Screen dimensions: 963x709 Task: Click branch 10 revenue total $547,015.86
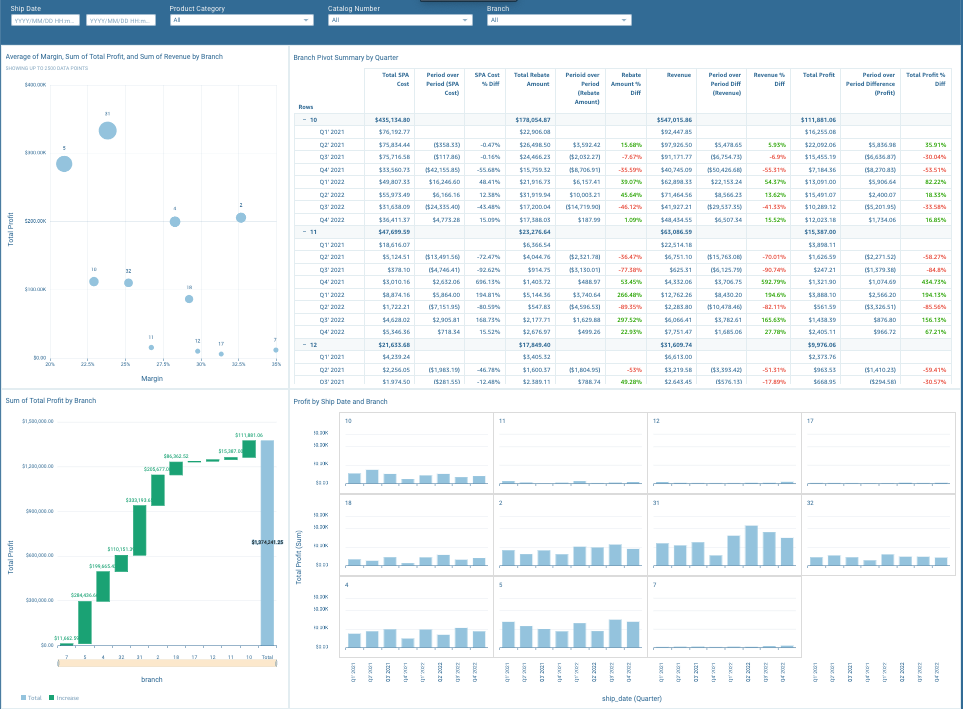tap(674, 120)
